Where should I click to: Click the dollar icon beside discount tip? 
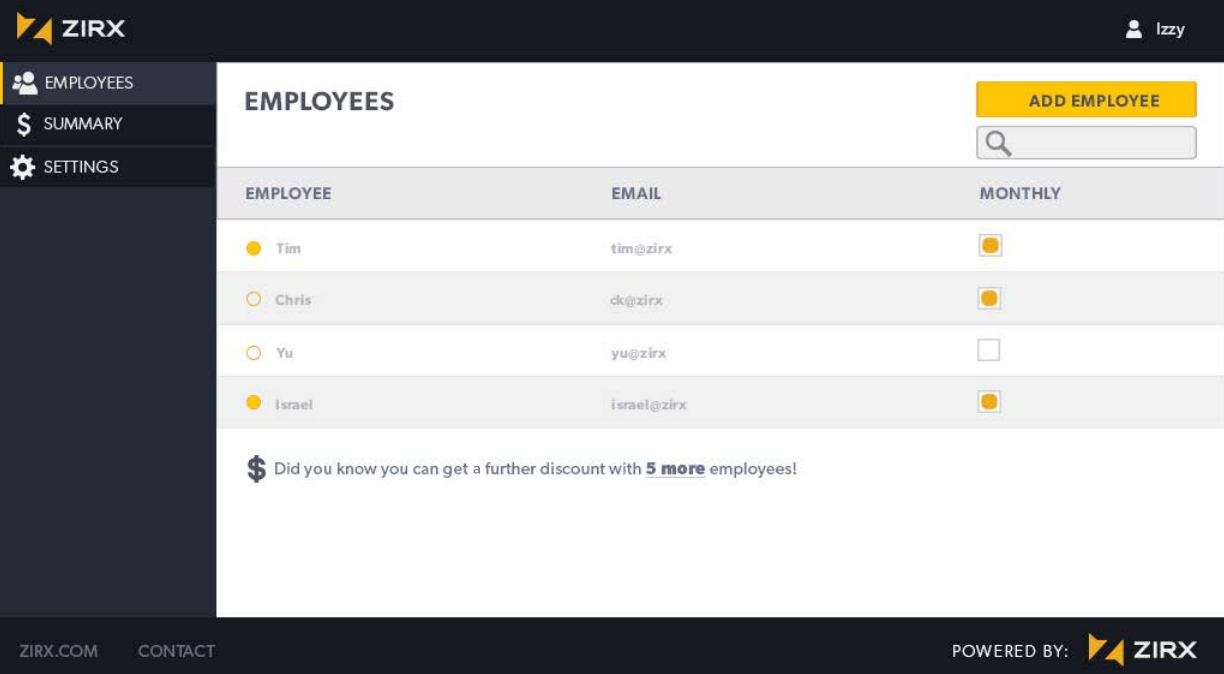click(256, 469)
